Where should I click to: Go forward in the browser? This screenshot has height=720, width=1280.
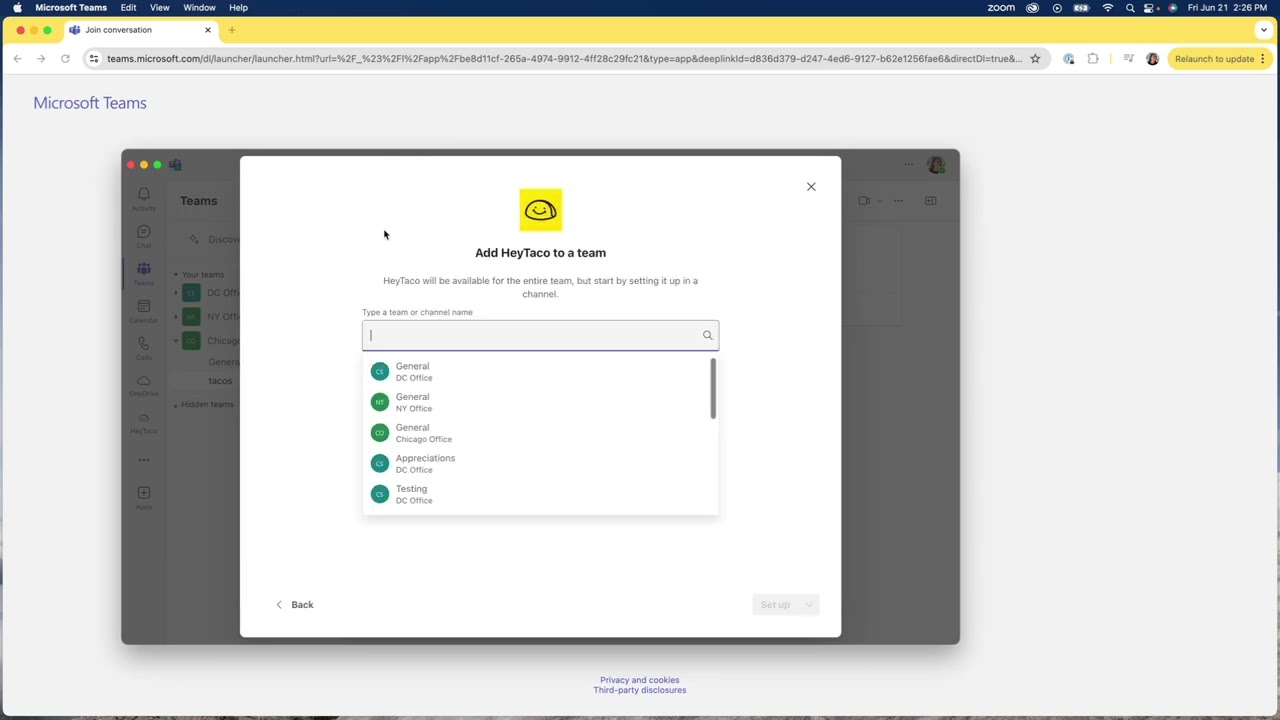coord(41,59)
